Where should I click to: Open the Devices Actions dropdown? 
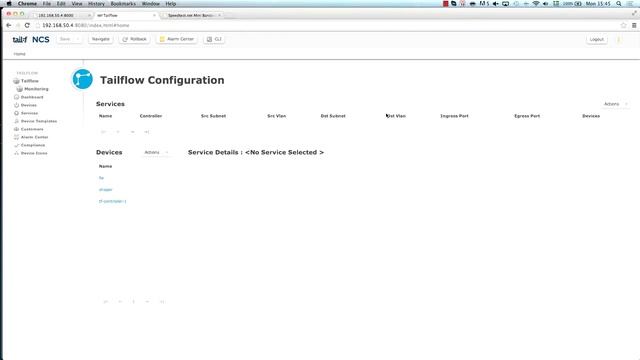156,152
